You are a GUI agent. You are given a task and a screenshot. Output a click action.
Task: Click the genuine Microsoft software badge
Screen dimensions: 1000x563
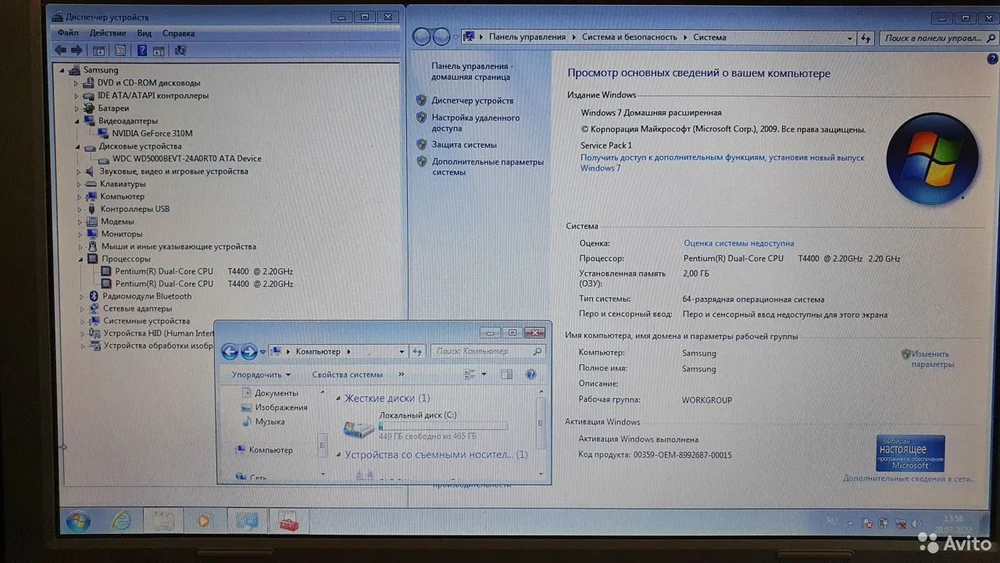pyautogui.click(x=910, y=453)
